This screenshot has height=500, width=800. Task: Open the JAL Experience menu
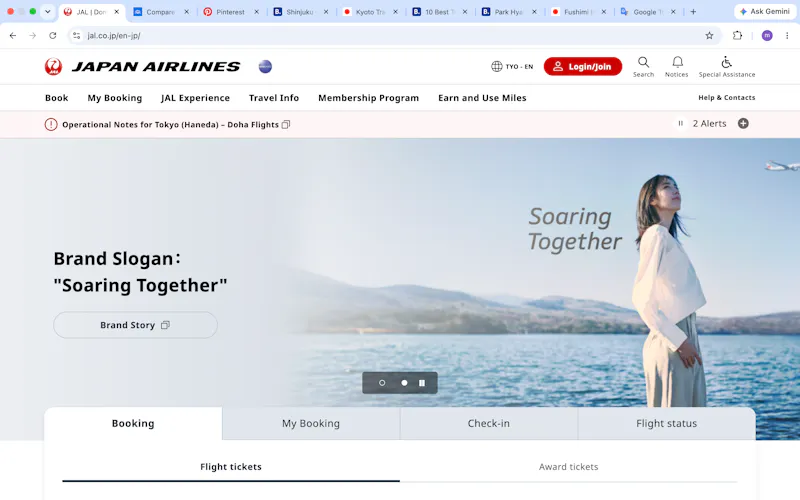coord(195,98)
